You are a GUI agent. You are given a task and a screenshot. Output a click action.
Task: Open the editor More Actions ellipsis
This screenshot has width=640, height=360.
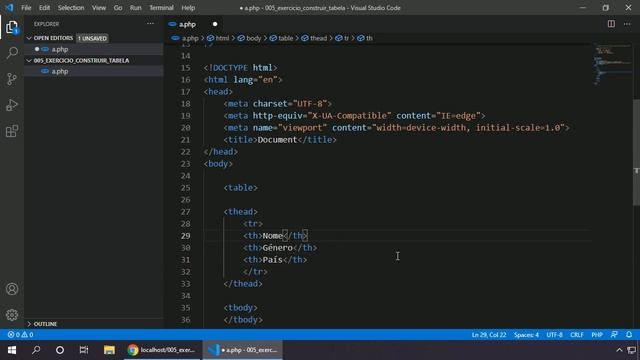(627, 24)
